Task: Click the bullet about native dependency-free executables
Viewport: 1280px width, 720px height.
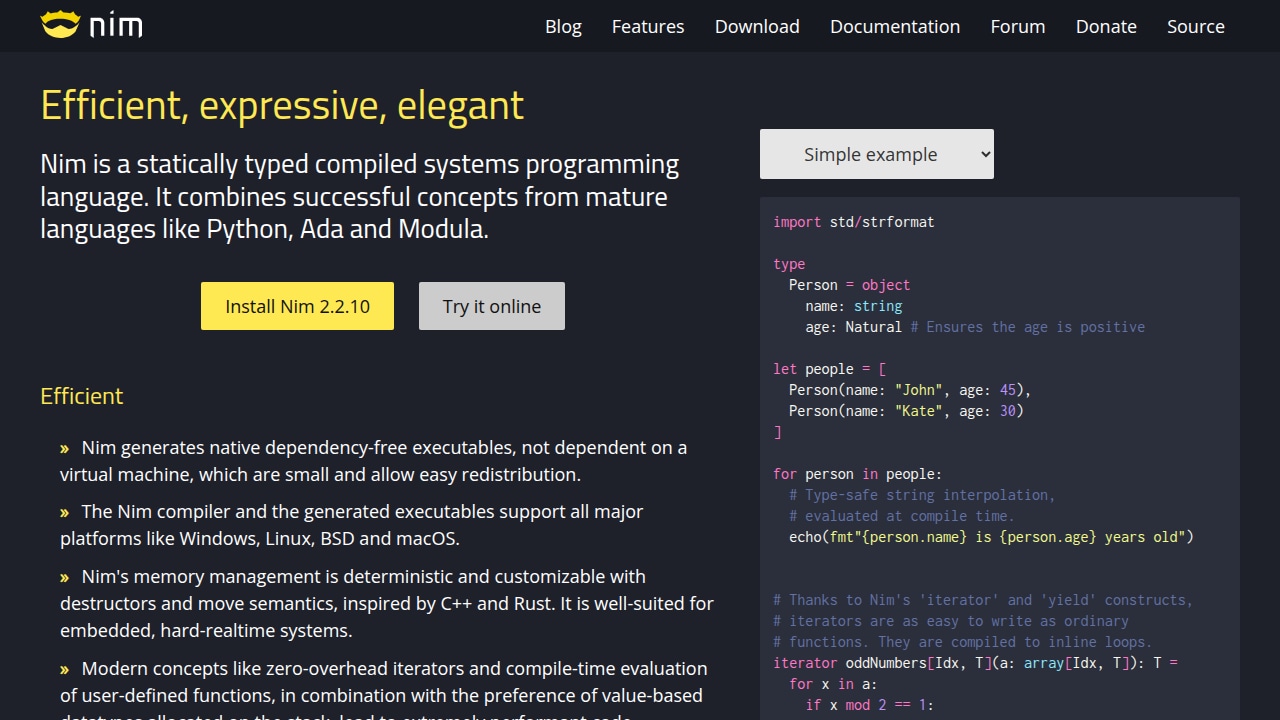Action: [374, 461]
